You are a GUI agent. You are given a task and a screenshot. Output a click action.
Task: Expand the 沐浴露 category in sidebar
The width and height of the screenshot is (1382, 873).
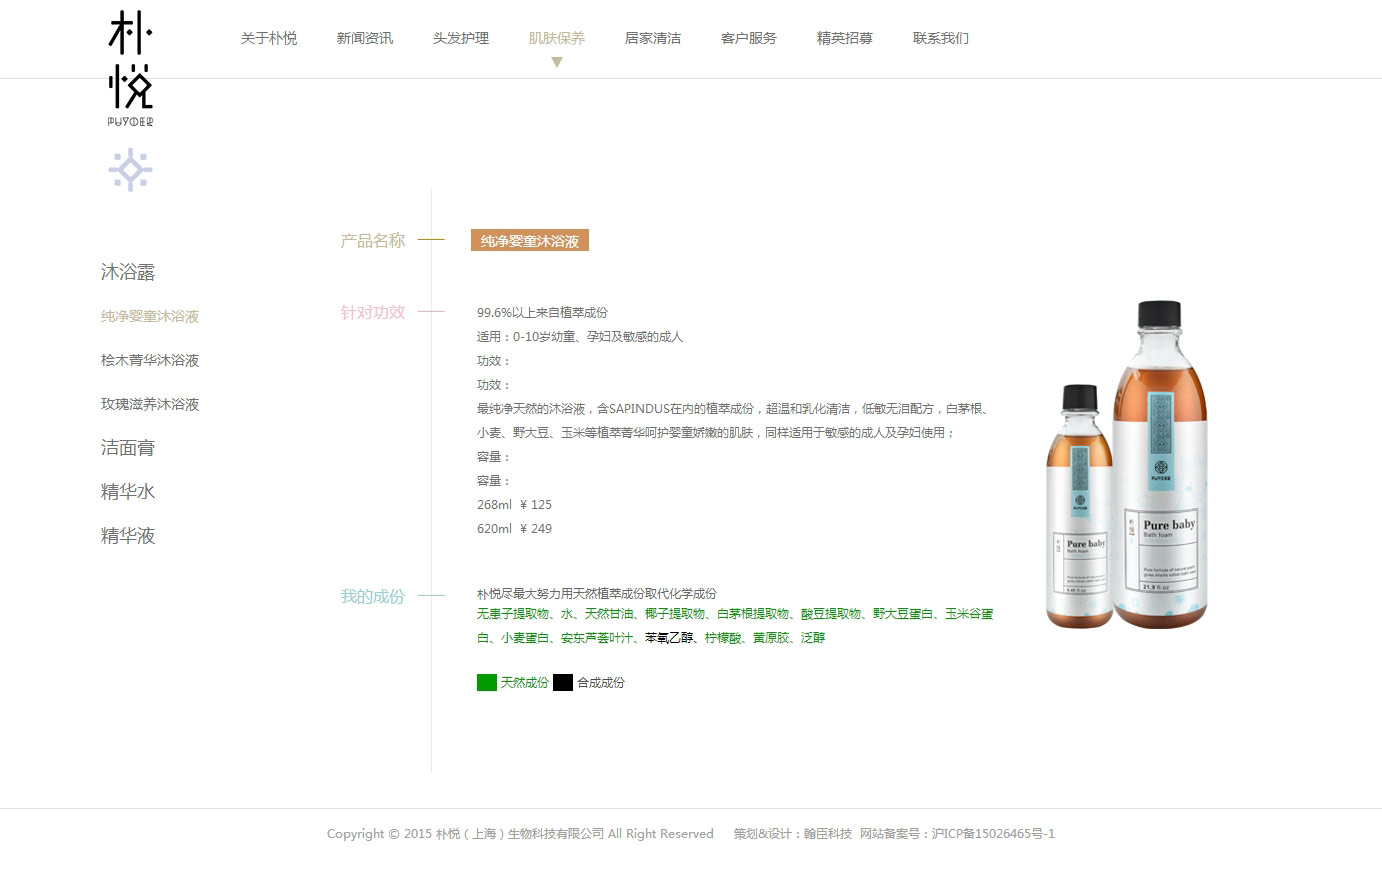128,272
